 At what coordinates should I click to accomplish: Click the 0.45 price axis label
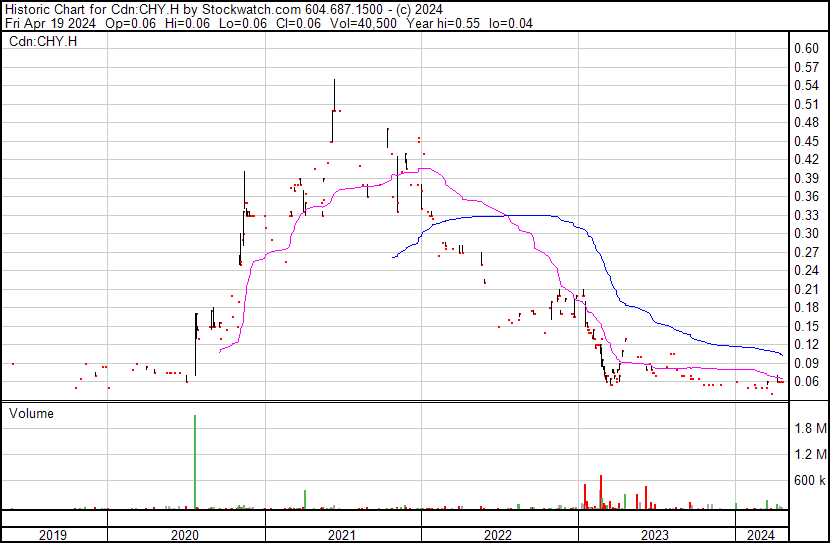pos(807,141)
